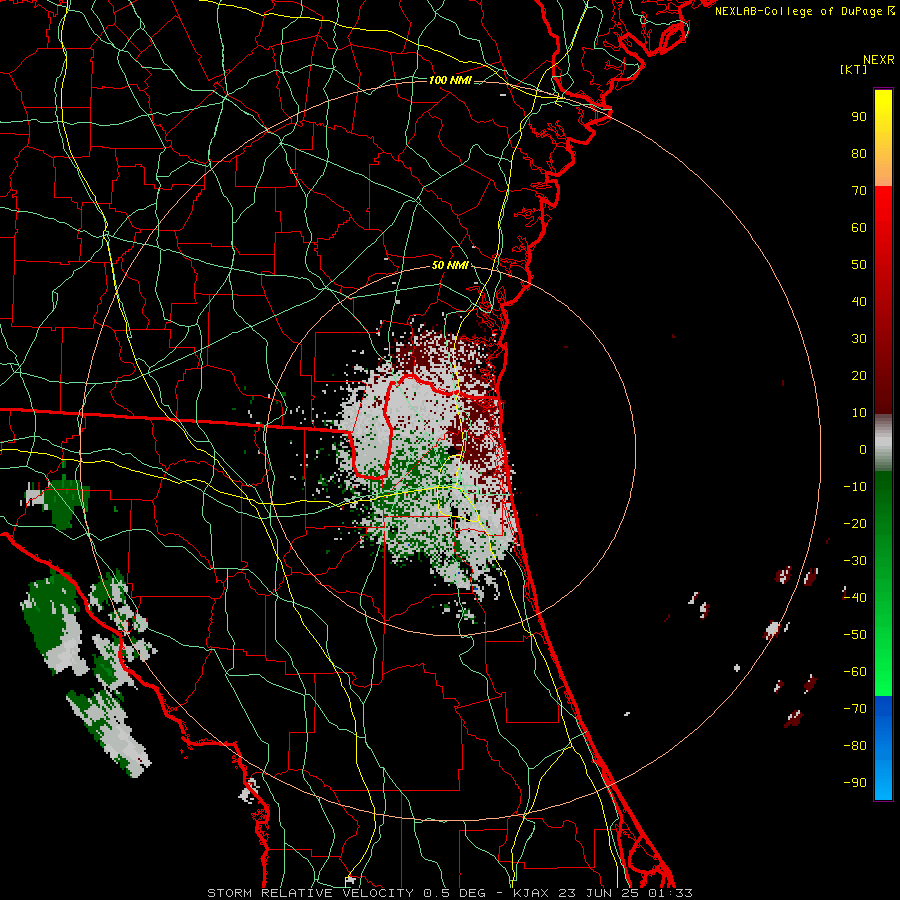Click the -90 scale label
This screenshot has width=900, height=900.
click(855, 783)
